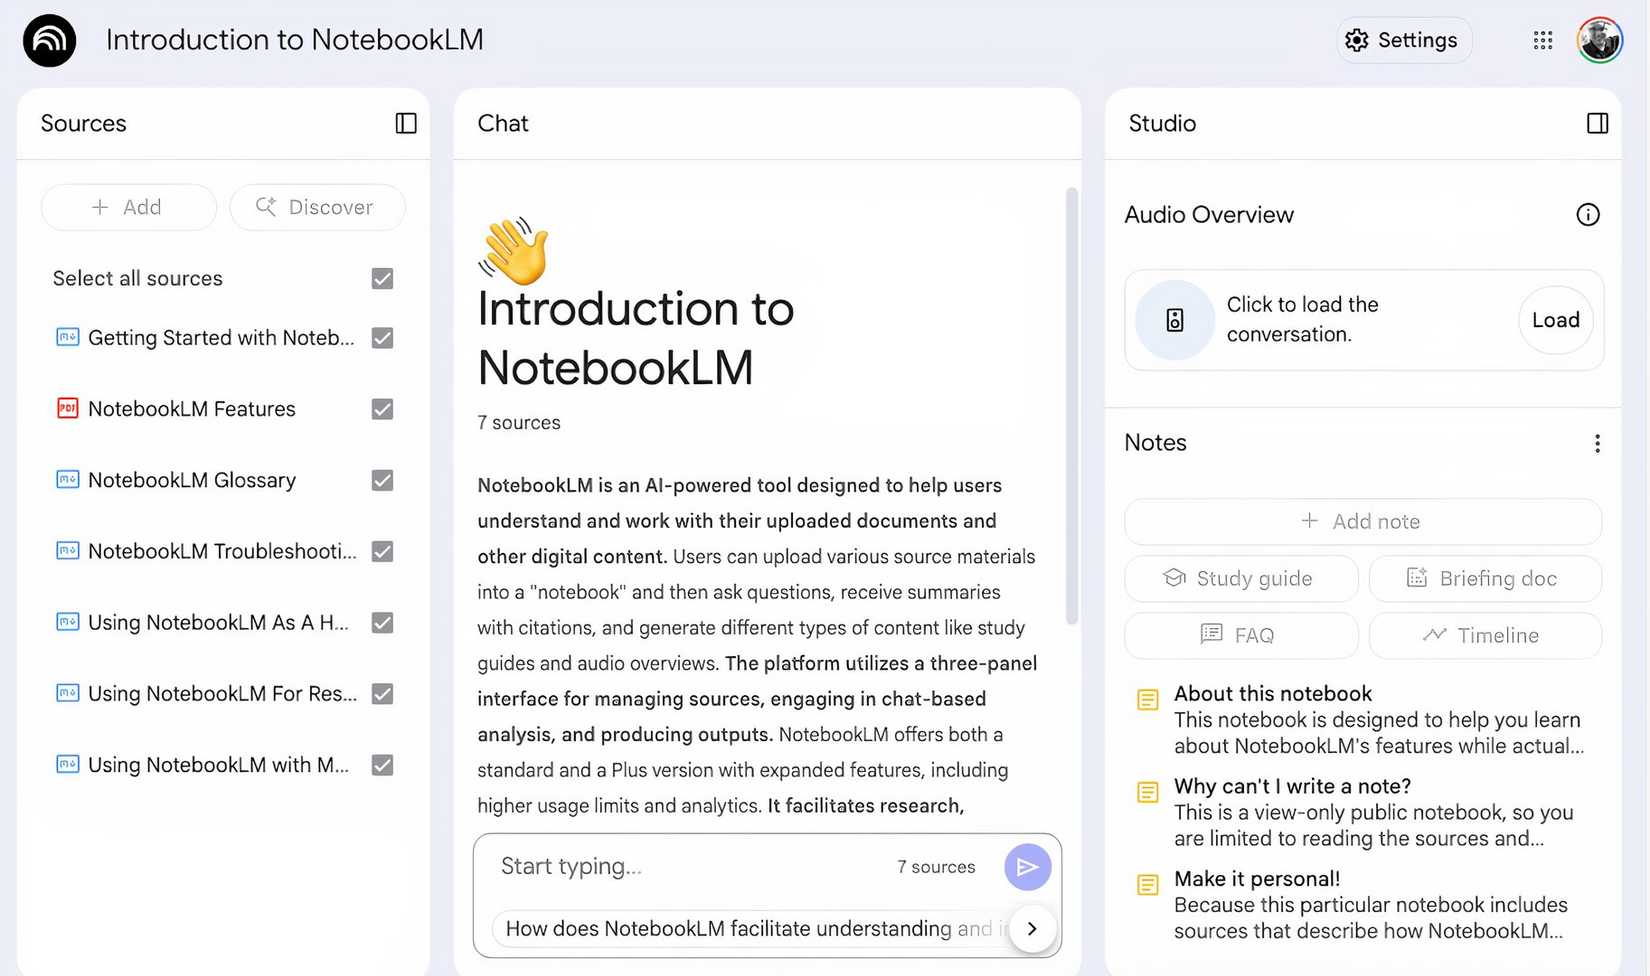This screenshot has width=1650, height=976.
Task: Open the Settings menu
Action: pos(1403,40)
